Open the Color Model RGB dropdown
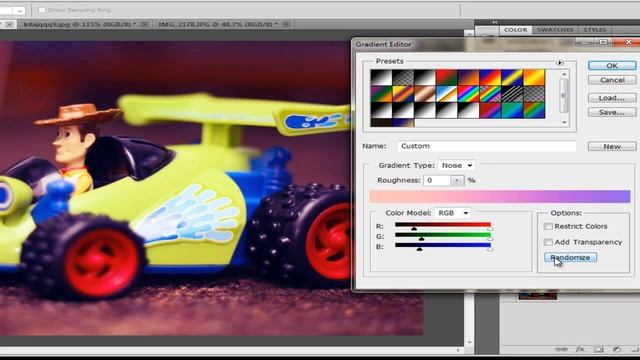The width and height of the screenshot is (640, 360). 453,213
